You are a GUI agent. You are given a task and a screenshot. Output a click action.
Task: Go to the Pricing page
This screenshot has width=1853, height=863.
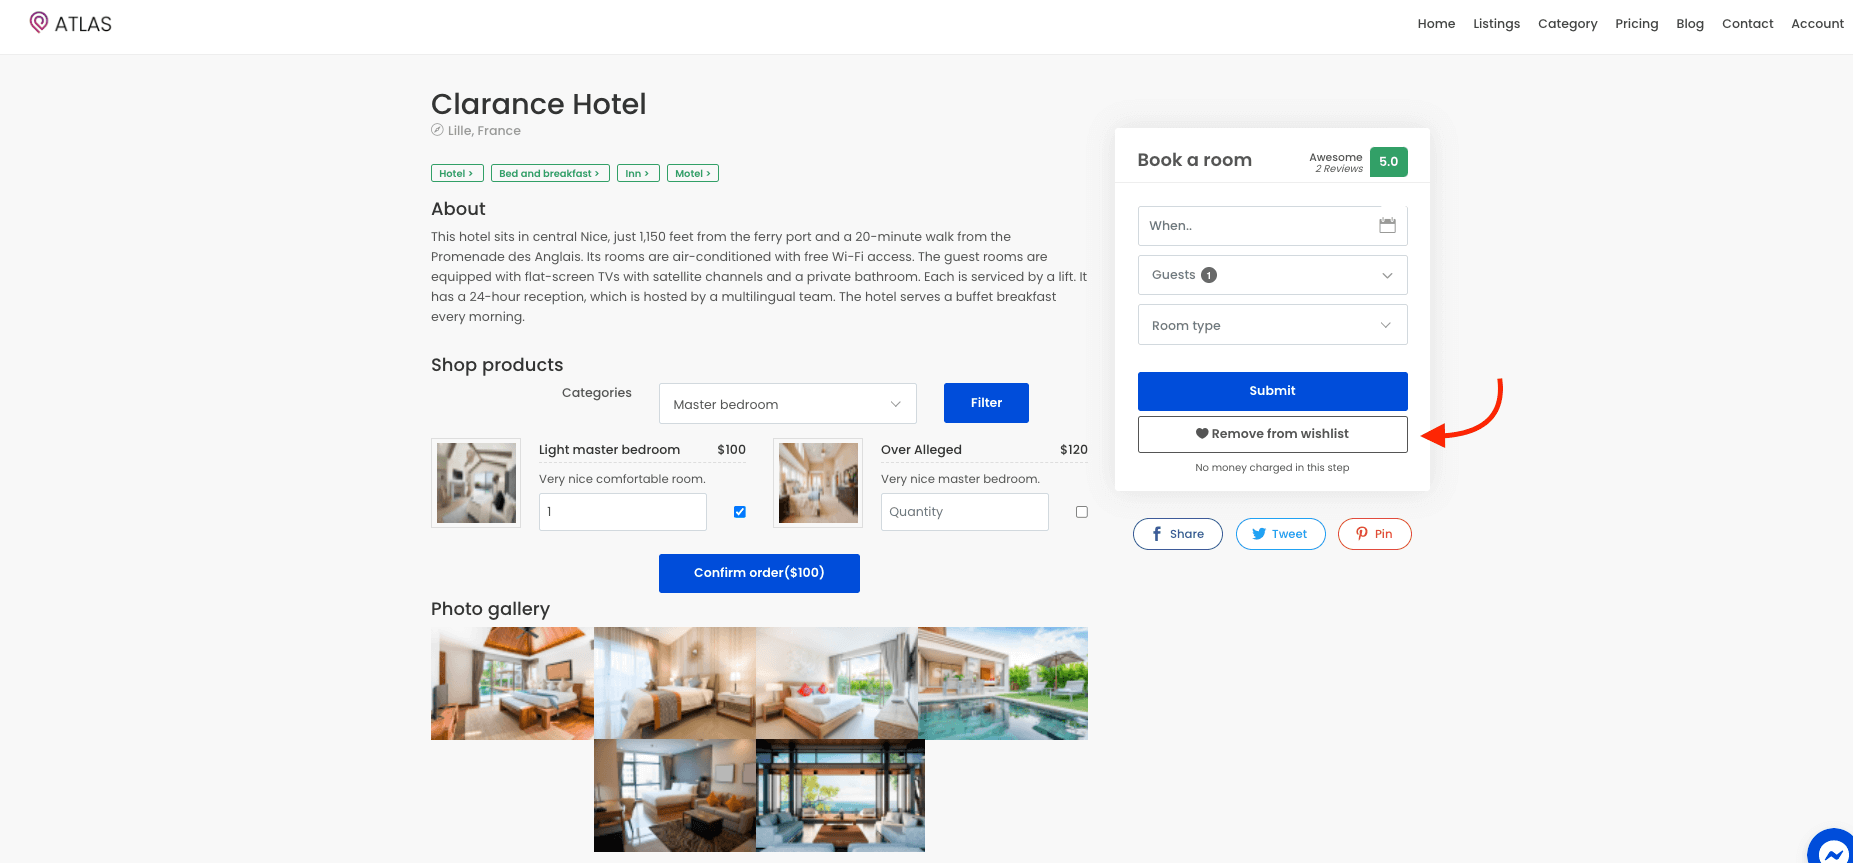[x=1636, y=24]
